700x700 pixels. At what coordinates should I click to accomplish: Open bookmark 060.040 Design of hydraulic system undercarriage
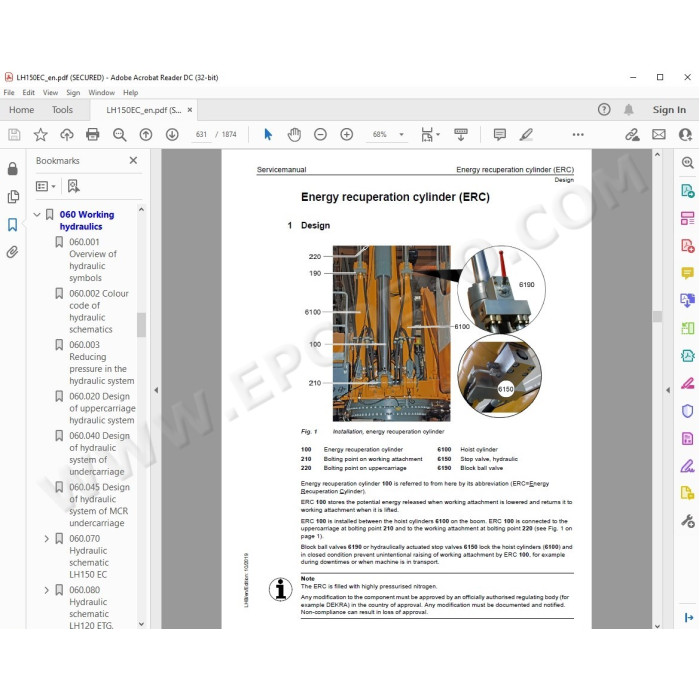point(99,454)
